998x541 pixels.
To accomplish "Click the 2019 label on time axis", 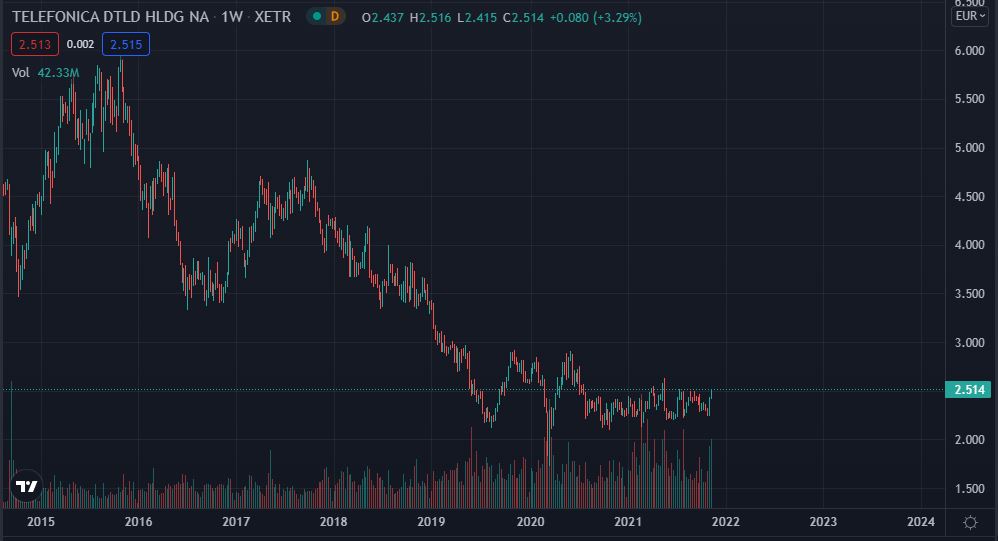I will point(431,522).
